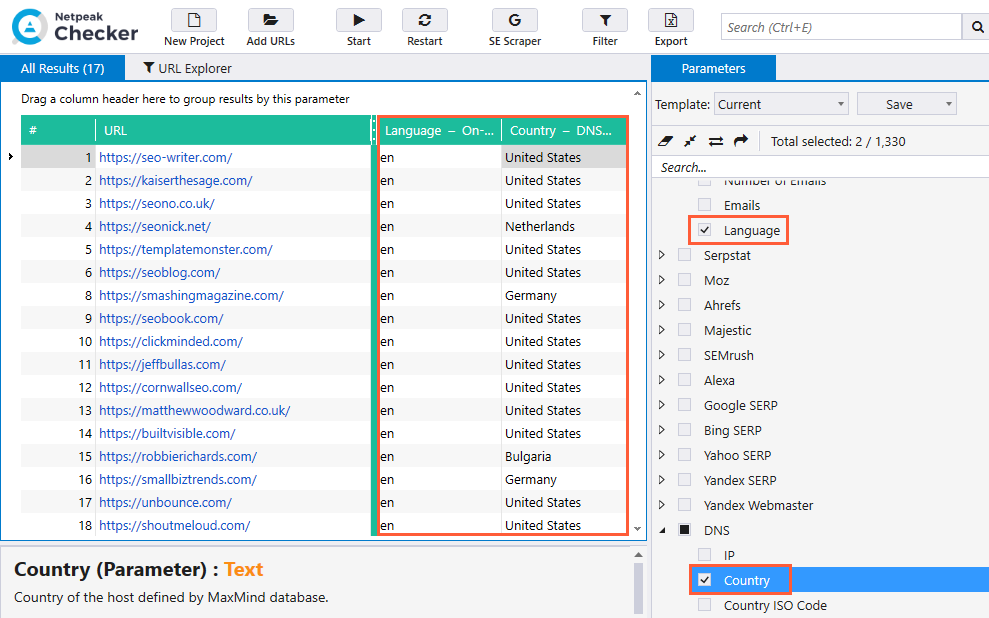Image resolution: width=989 pixels, height=618 pixels.
Task: Open the https://unbounce.com/ link
Action: coord(165,502)
